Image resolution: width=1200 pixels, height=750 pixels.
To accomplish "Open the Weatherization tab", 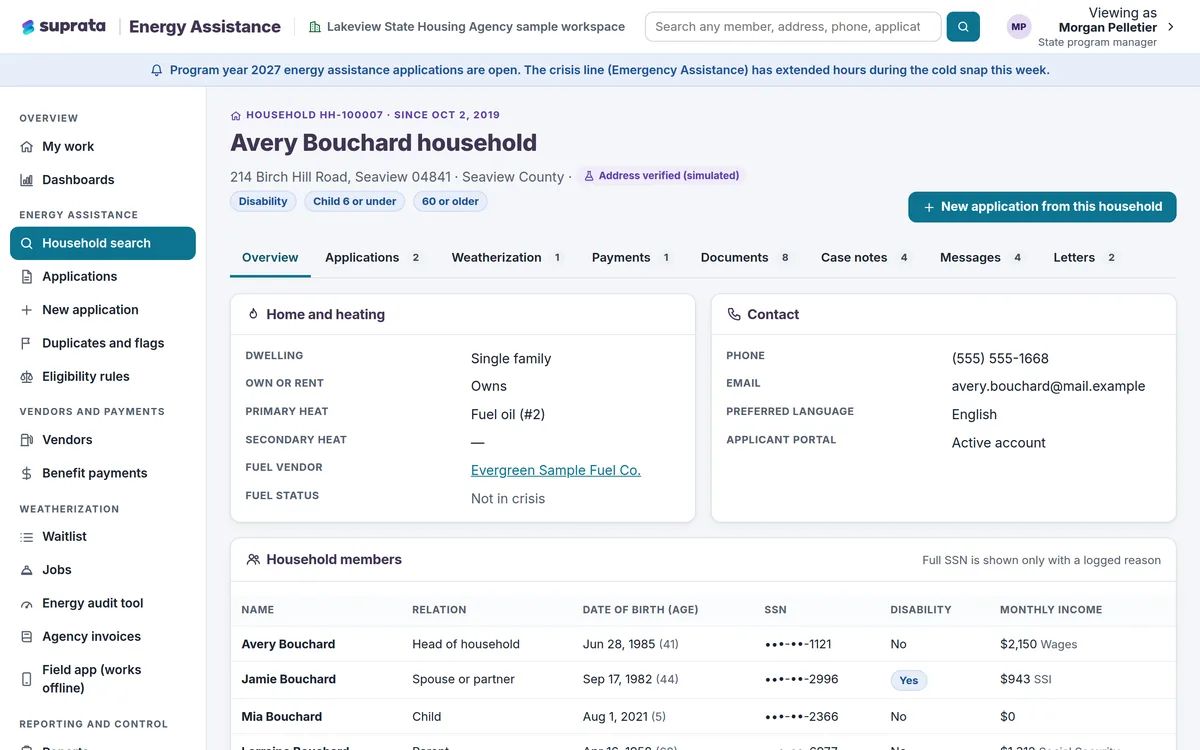I will click(507, 257).
